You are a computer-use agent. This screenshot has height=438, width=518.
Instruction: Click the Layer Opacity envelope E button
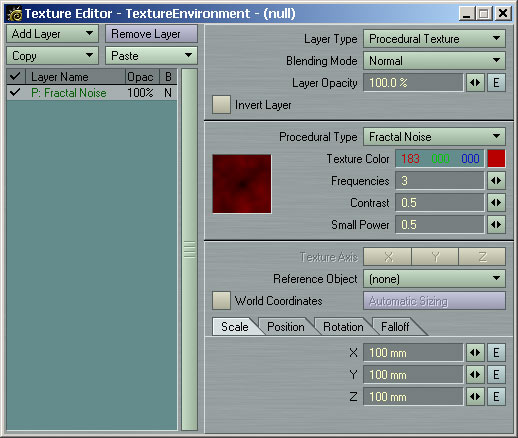496,82
